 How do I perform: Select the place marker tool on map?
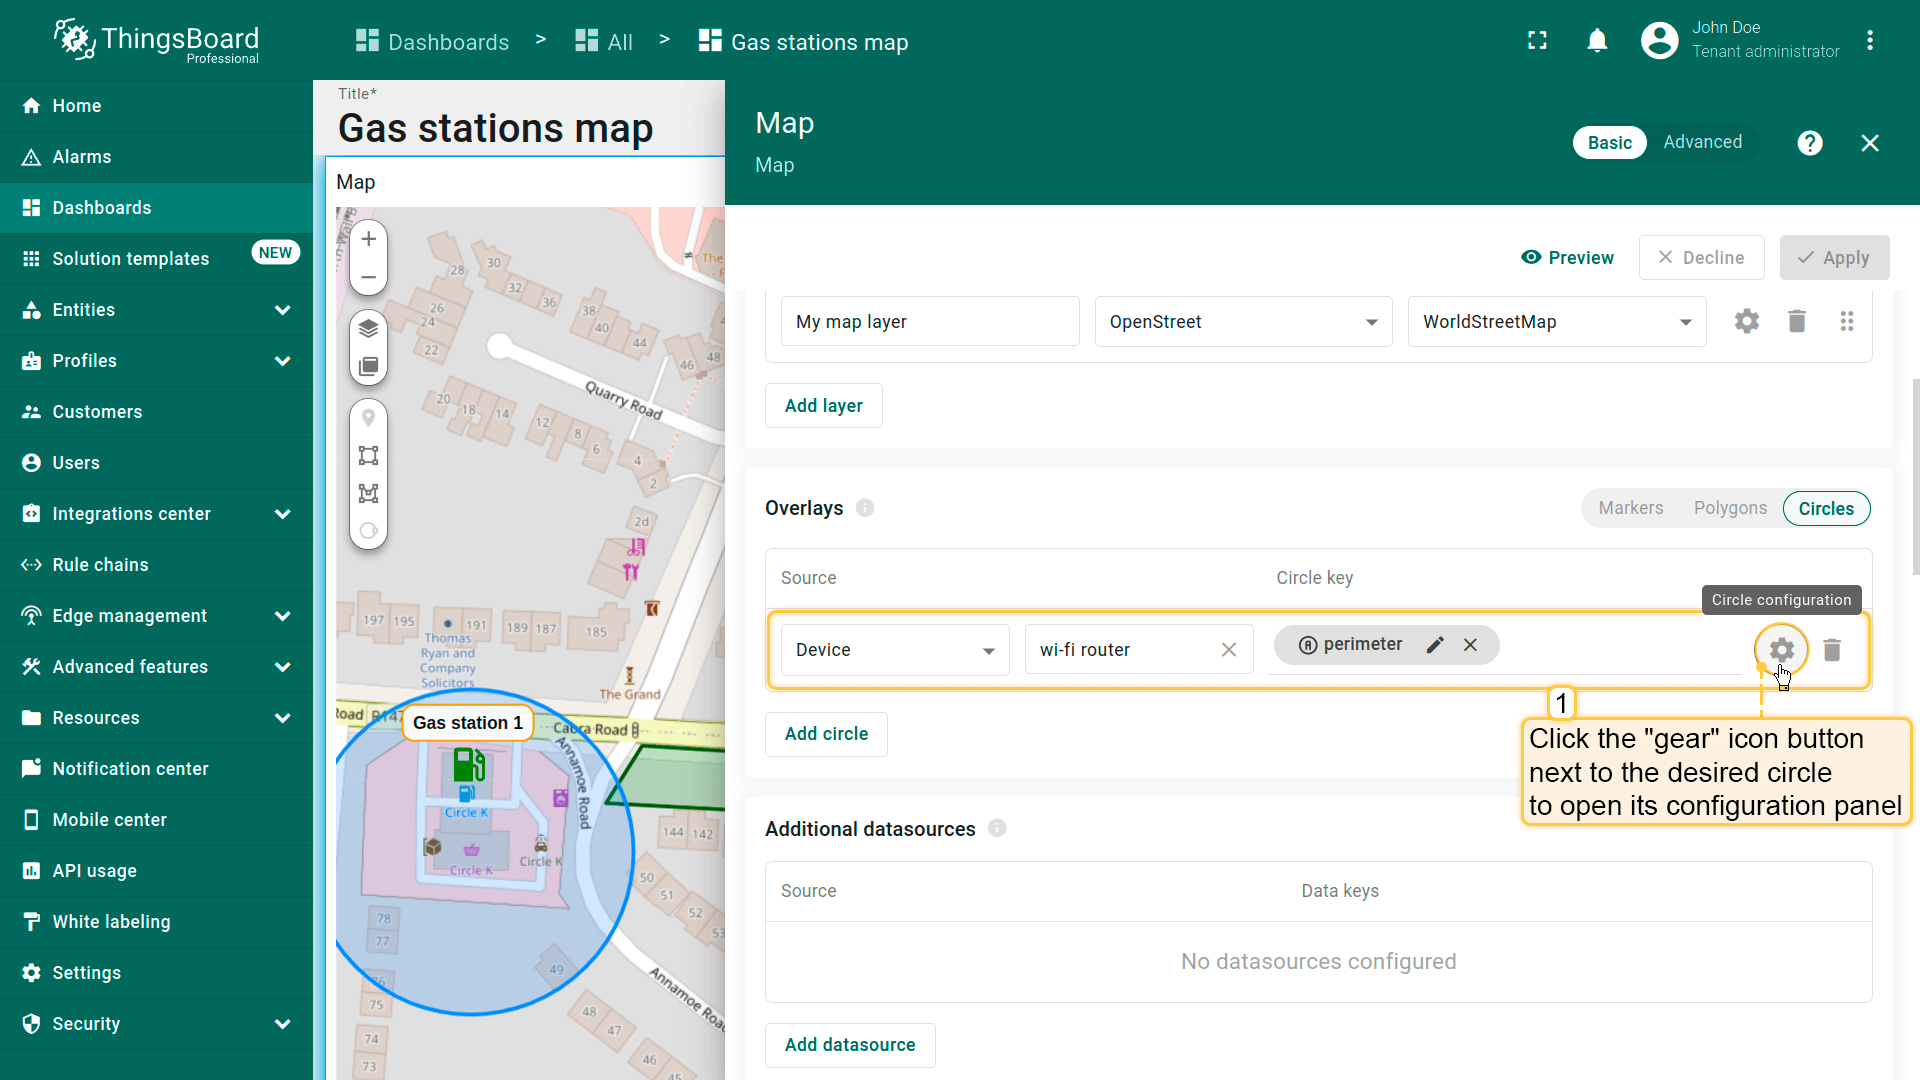tap(368, 418)
